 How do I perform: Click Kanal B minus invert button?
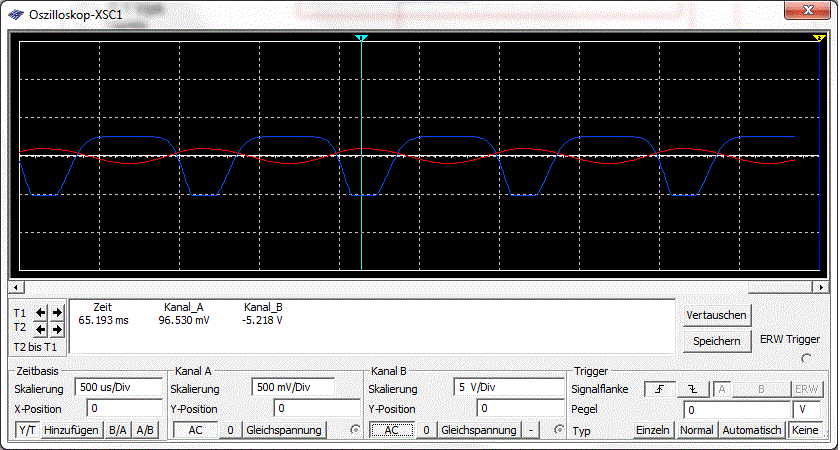[530, 430]
